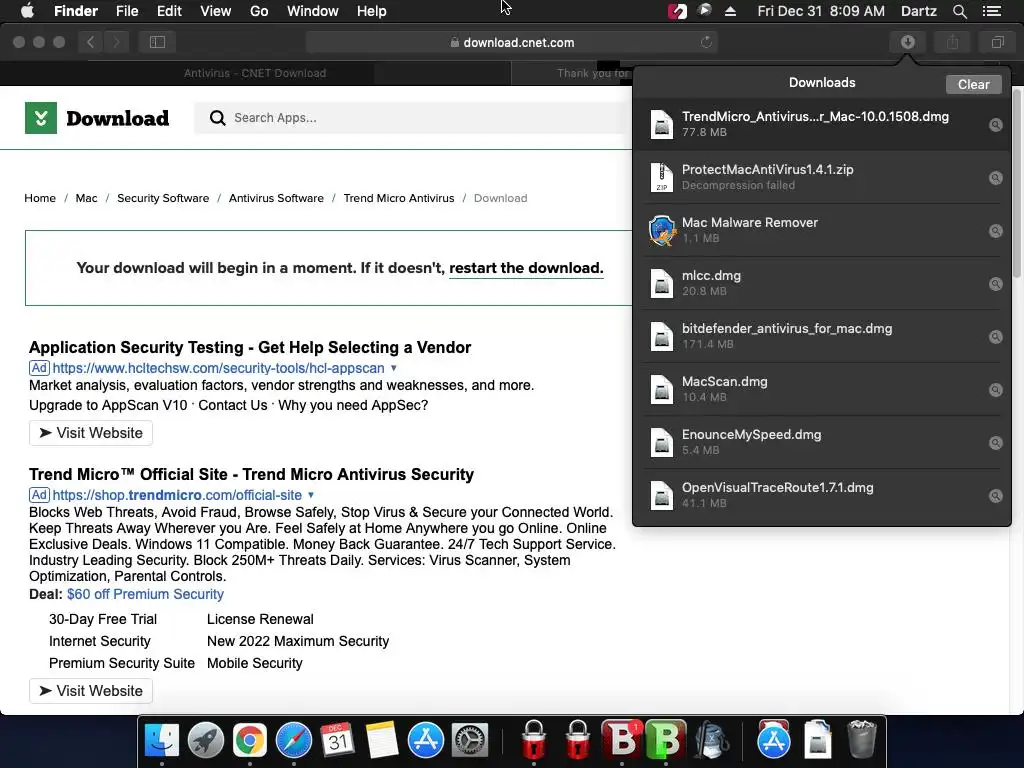Screen dimensions: 1024x768
Task: Switch to Antivirus - CNET Download tab
Action: pos(255,73)
